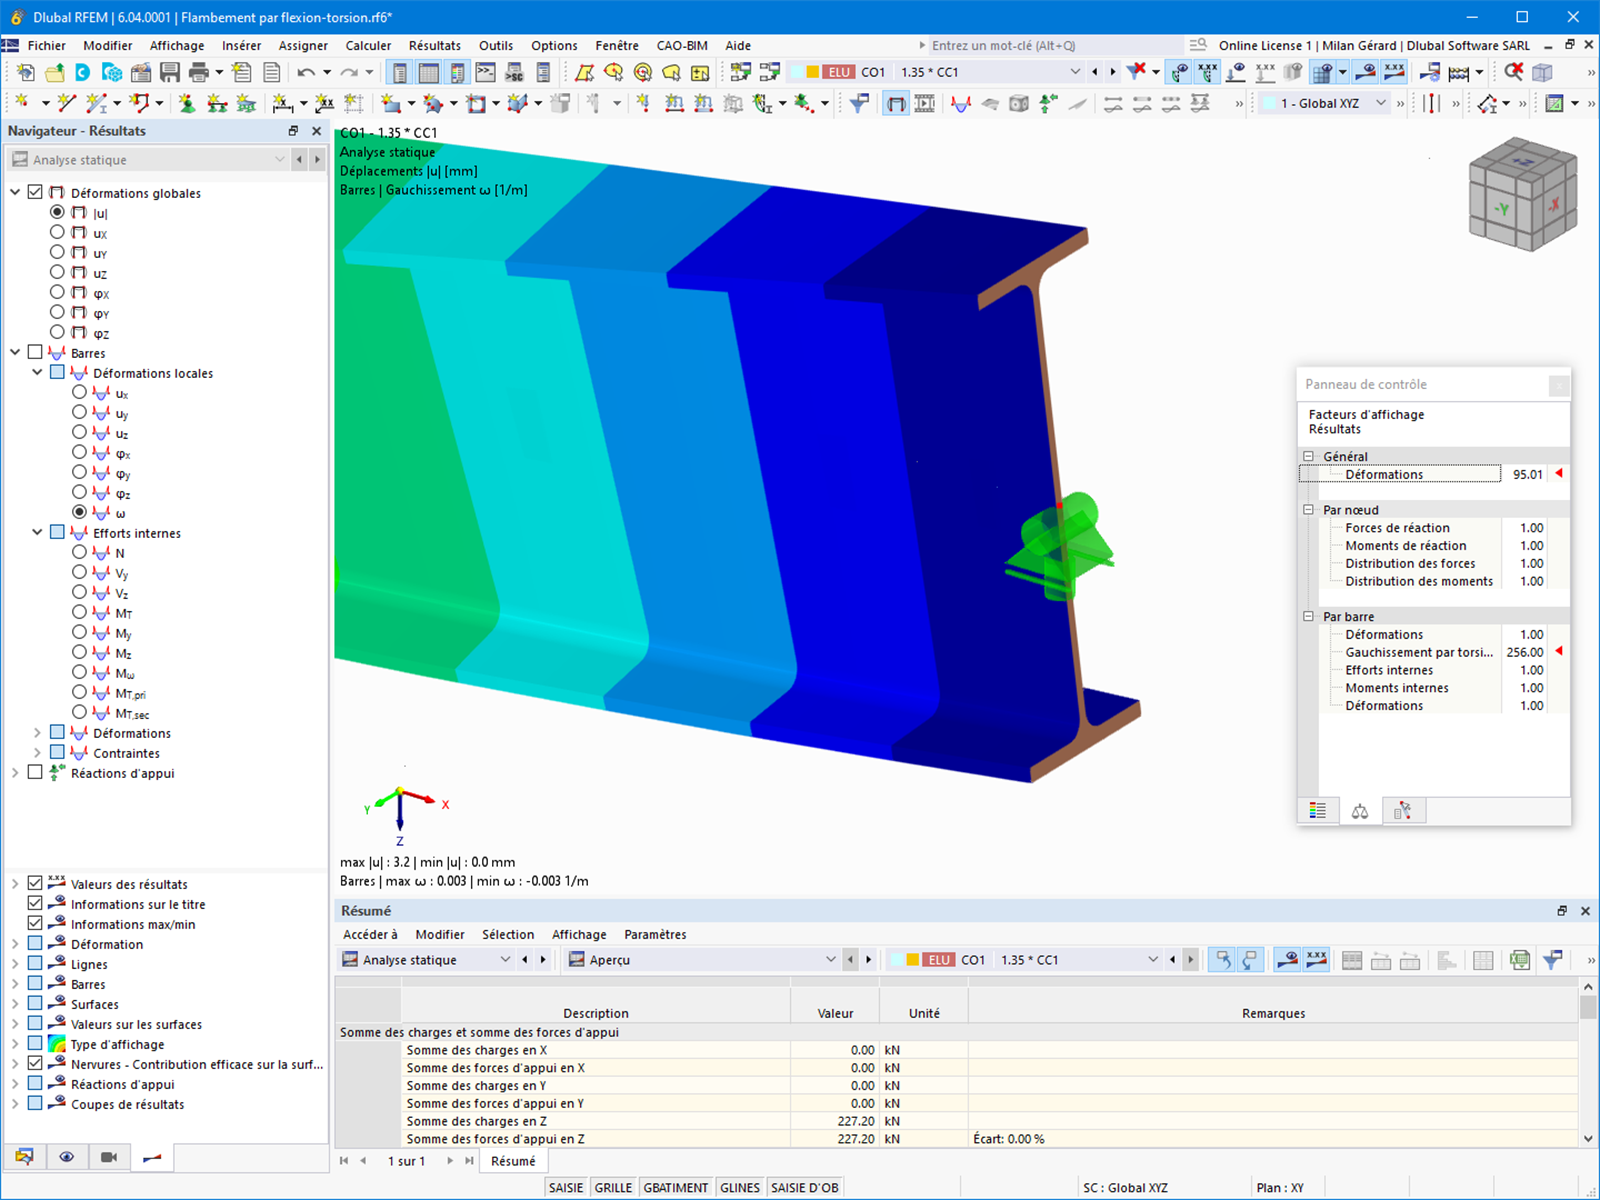Click the Résumé table vertical scrollbar
The height and width of the screenshot is (1200, 1600).
click(x=1588, y=1062)
